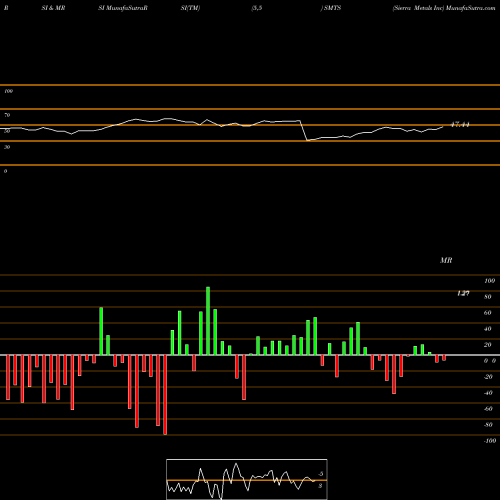Click the 100 label on the RSI panel
The image size is (500, 500).
pyautogui.click(x=8, y=91)
